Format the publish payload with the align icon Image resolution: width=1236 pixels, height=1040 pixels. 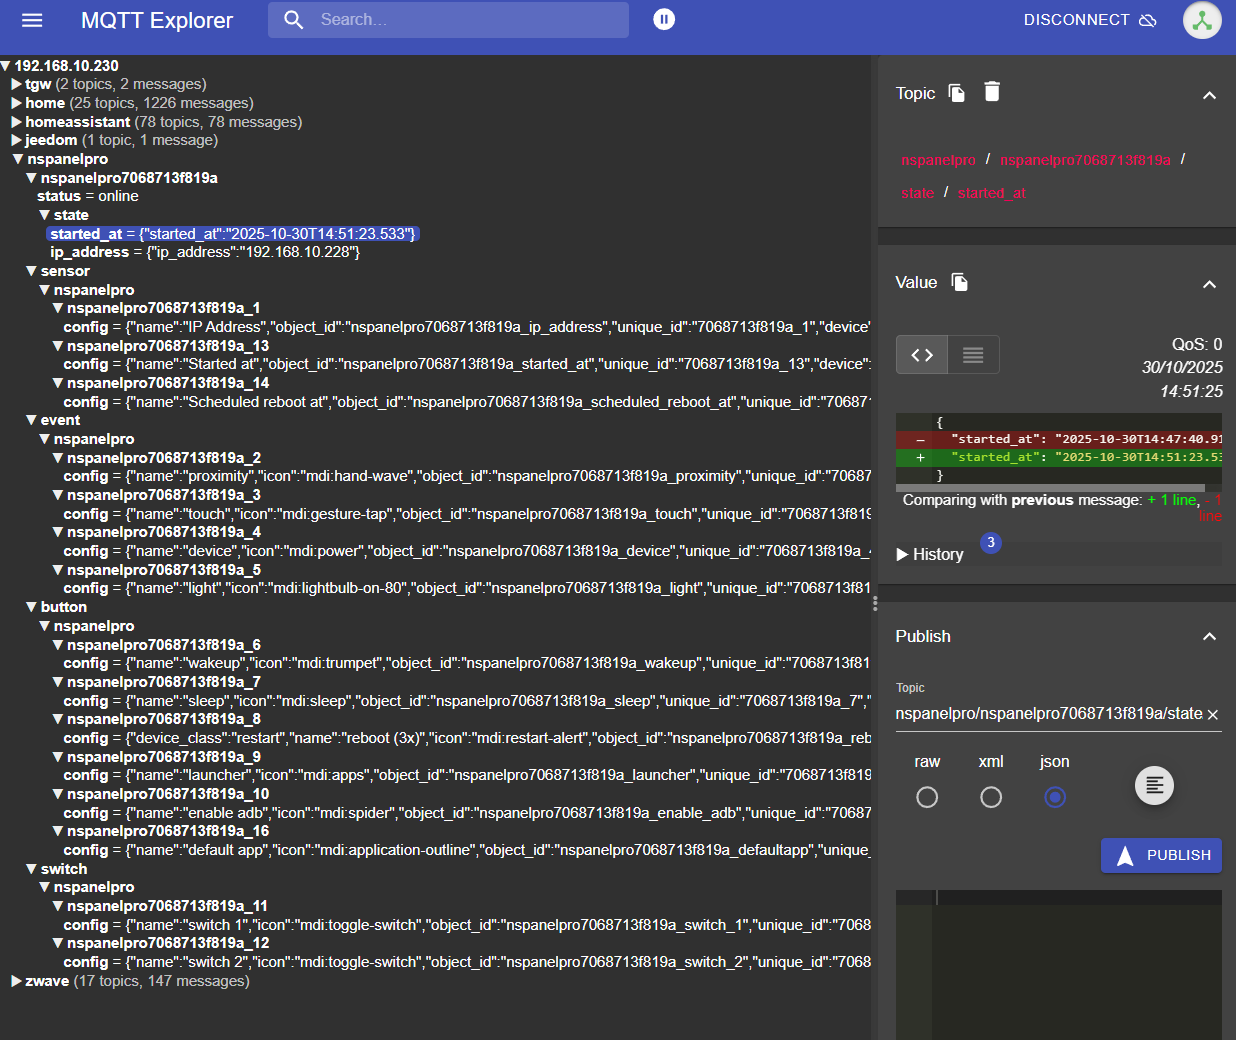1154,785
